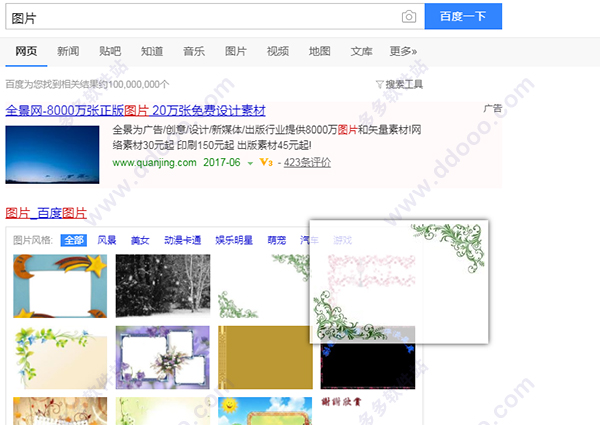The width and height of the screenshot is (600, 425).
Task: Open the 音乐 tab
Action: [x=194, y=51]
